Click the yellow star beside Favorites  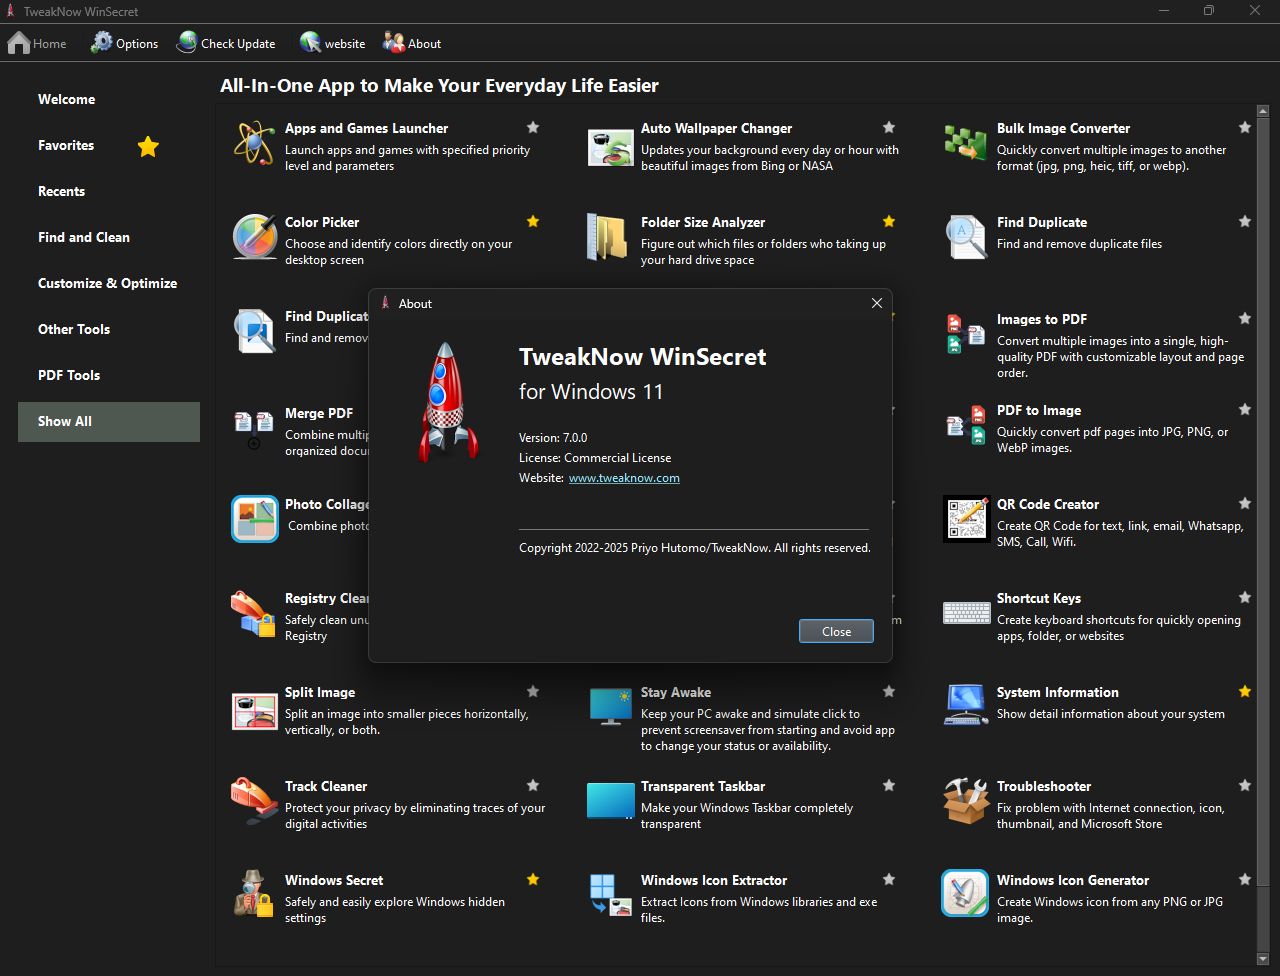(148, 146)
